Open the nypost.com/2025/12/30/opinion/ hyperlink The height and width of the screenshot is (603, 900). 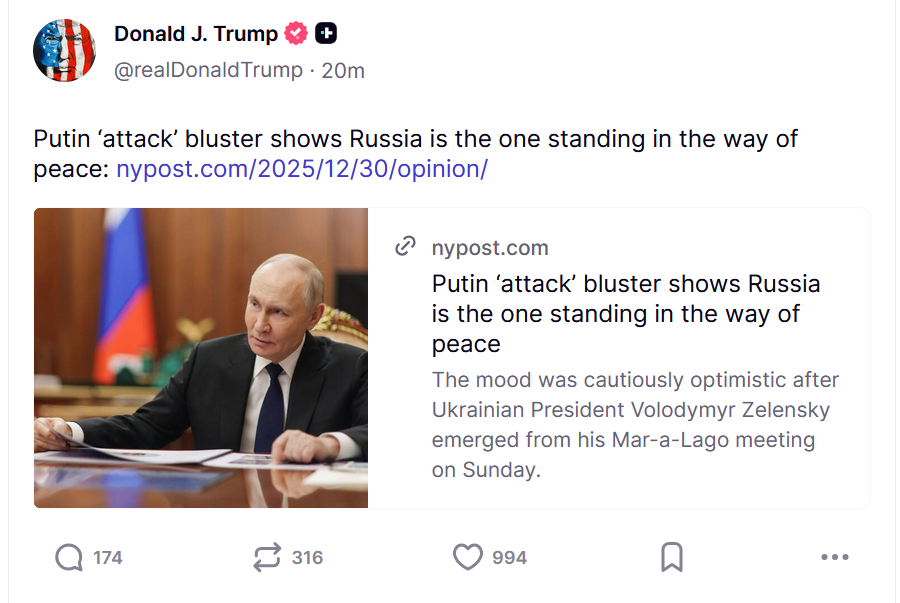click(x=302, y=169)
